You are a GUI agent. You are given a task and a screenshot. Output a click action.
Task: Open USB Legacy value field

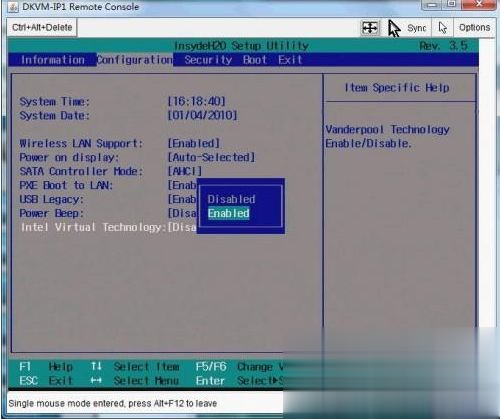182,199
